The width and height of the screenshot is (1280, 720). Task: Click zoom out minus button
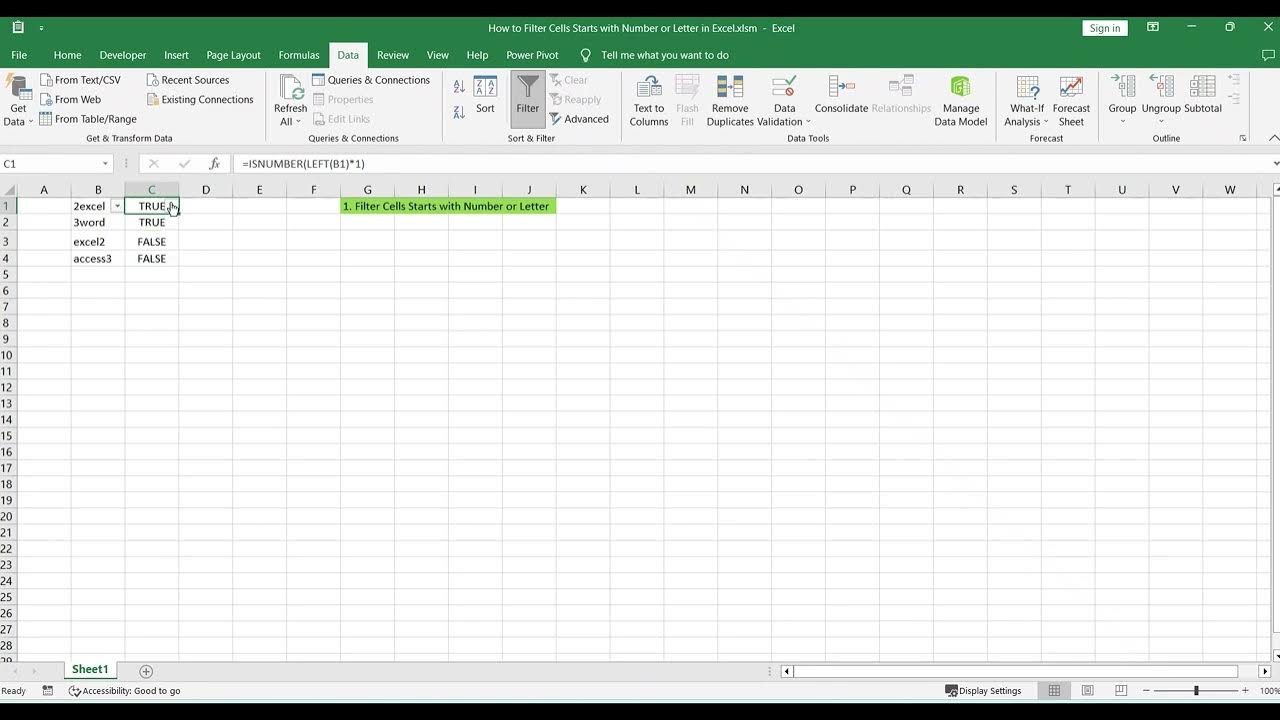1146,691
